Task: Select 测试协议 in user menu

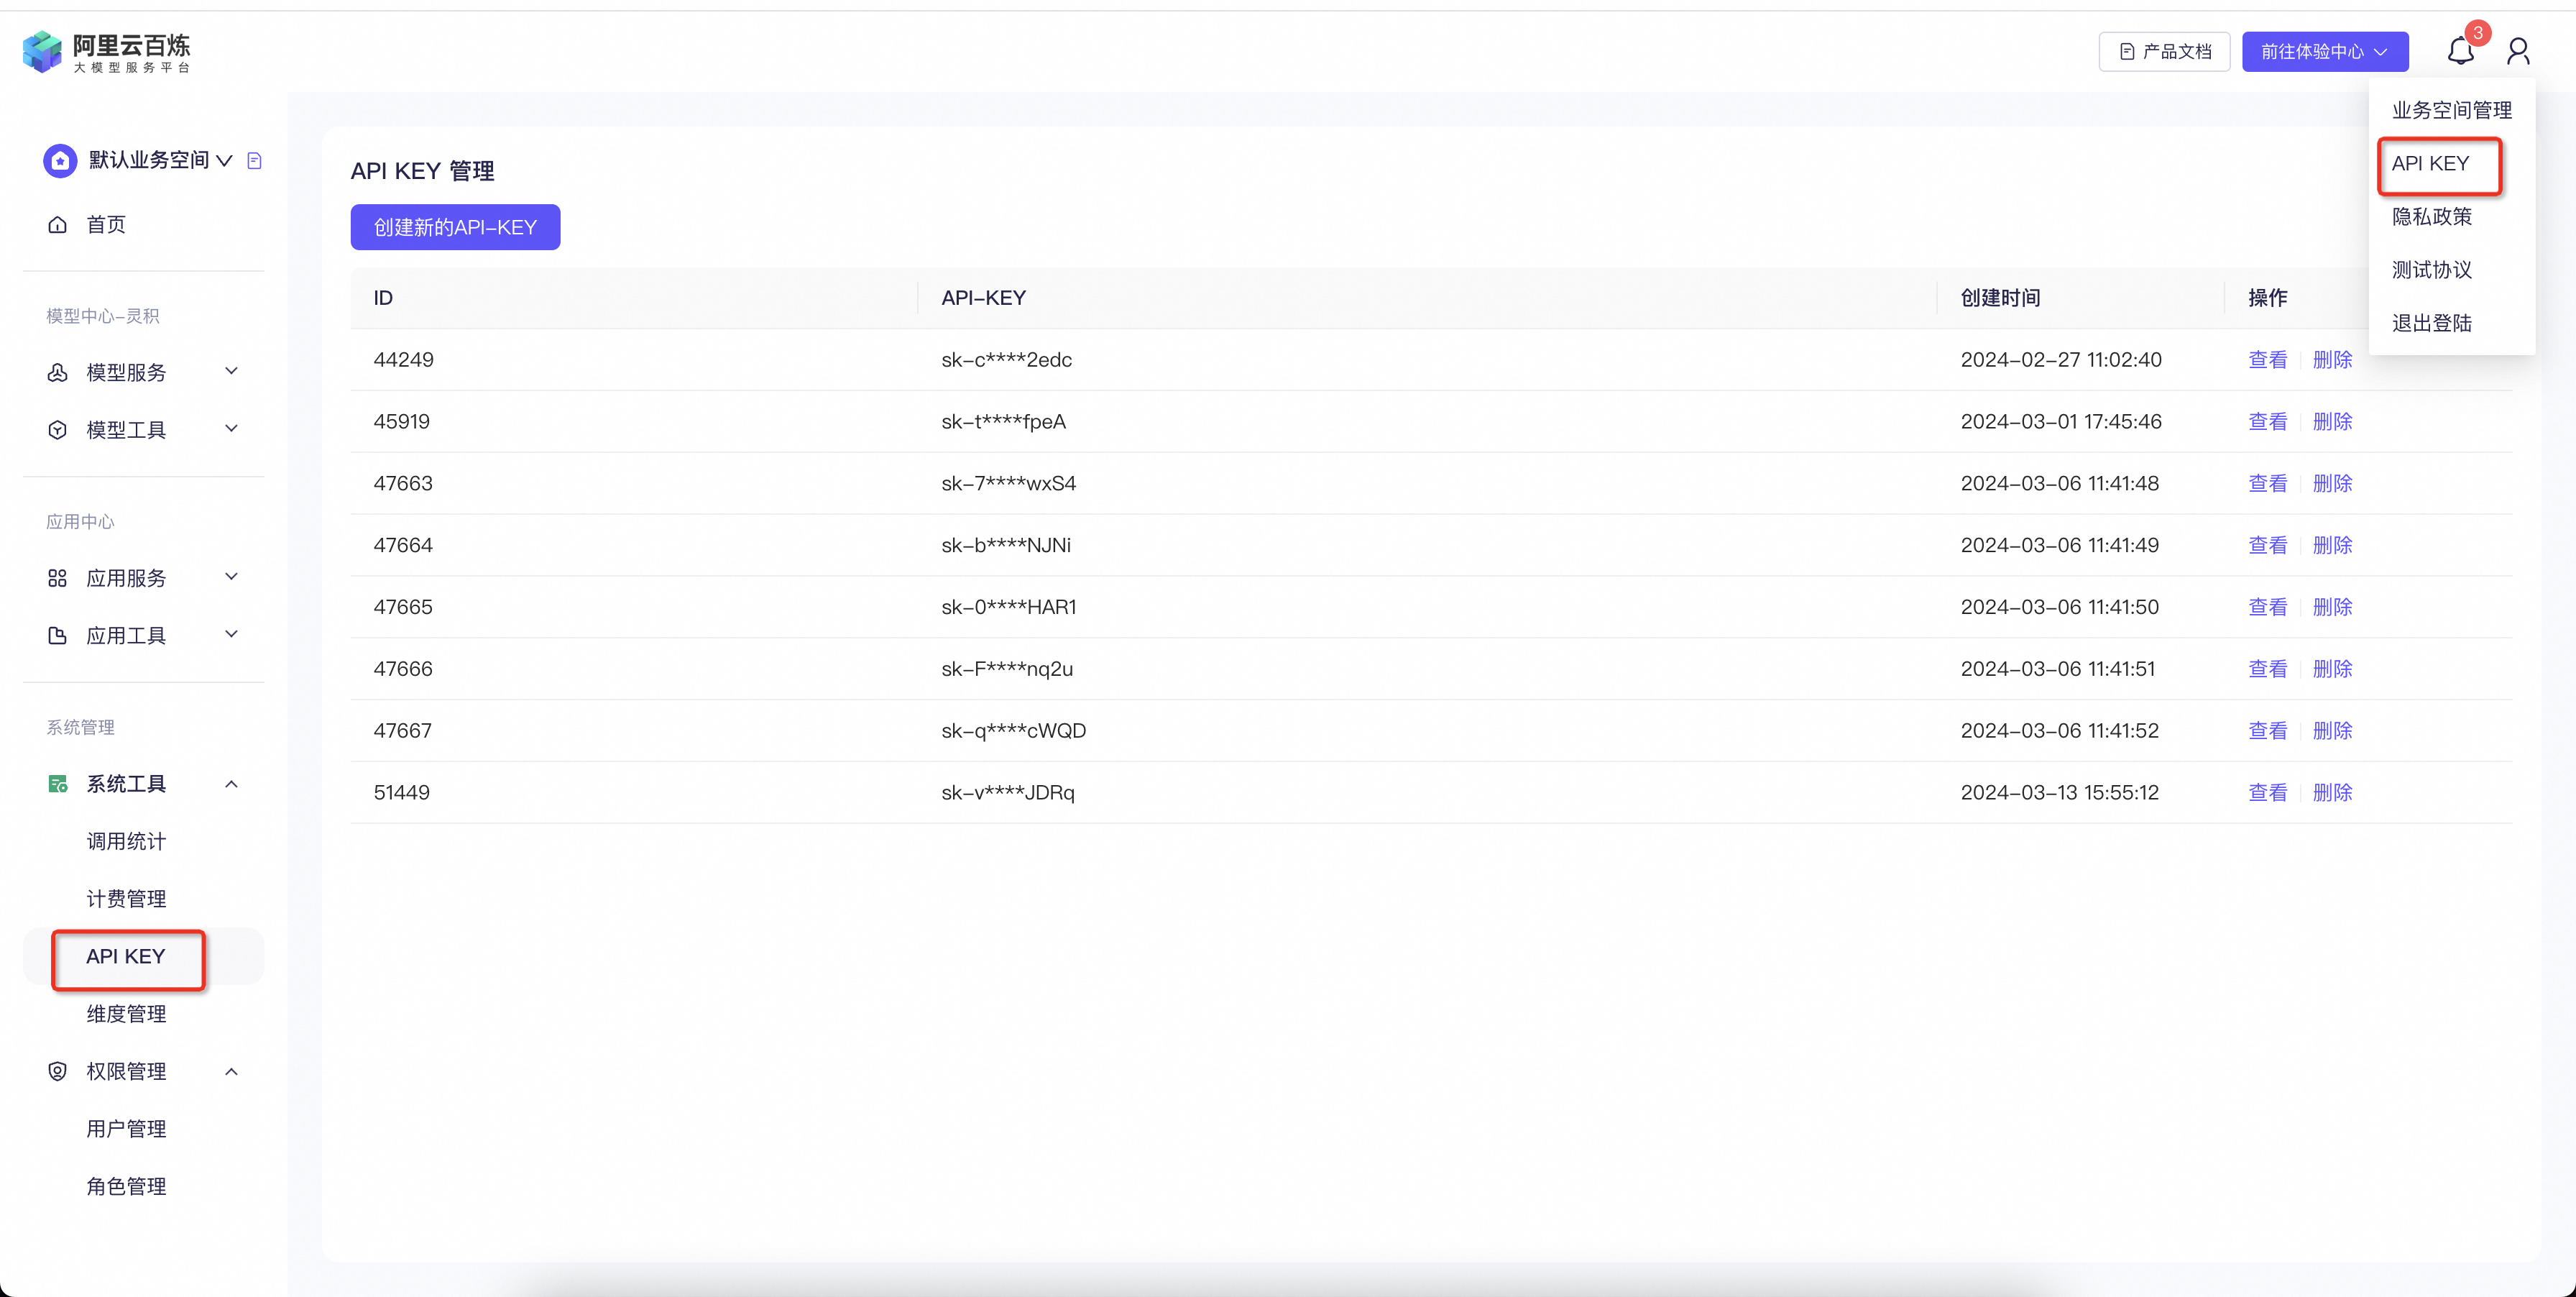Action: click(2431, 270)
